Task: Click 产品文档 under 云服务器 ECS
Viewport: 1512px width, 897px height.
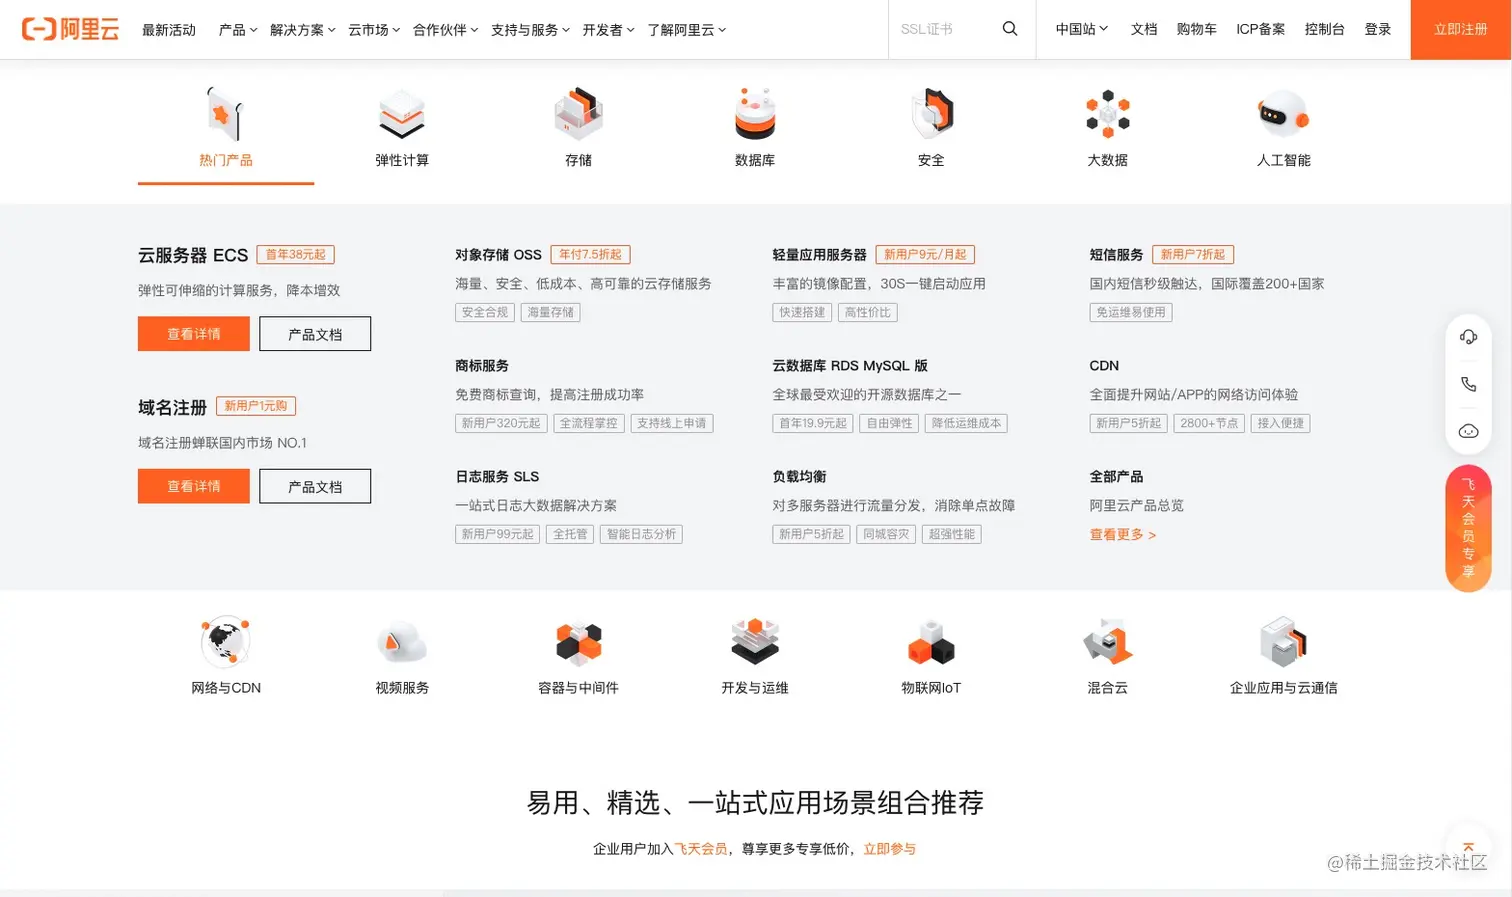Action: point(315,334)
